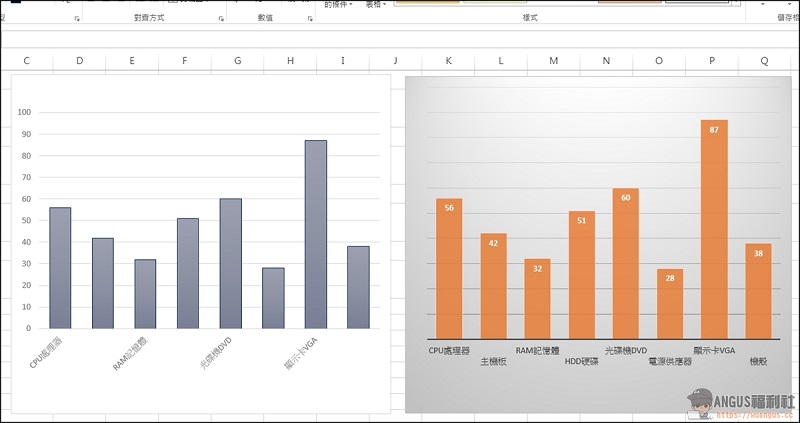Select the 電源供應器 axis label
Image resolution: width=800 pixels, height=423 pixels.
[x=670, y=361]
